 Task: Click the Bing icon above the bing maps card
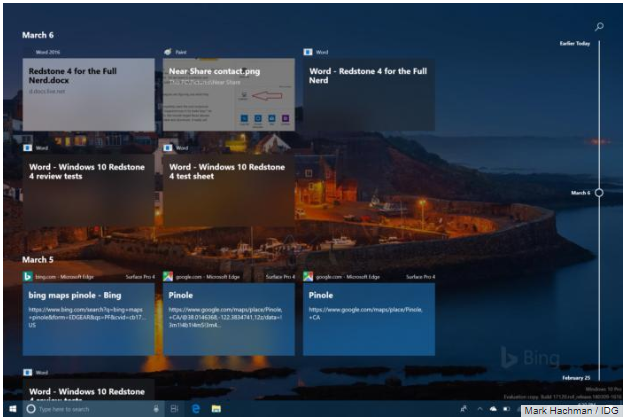pyautogui.click(x=28, y=276)
